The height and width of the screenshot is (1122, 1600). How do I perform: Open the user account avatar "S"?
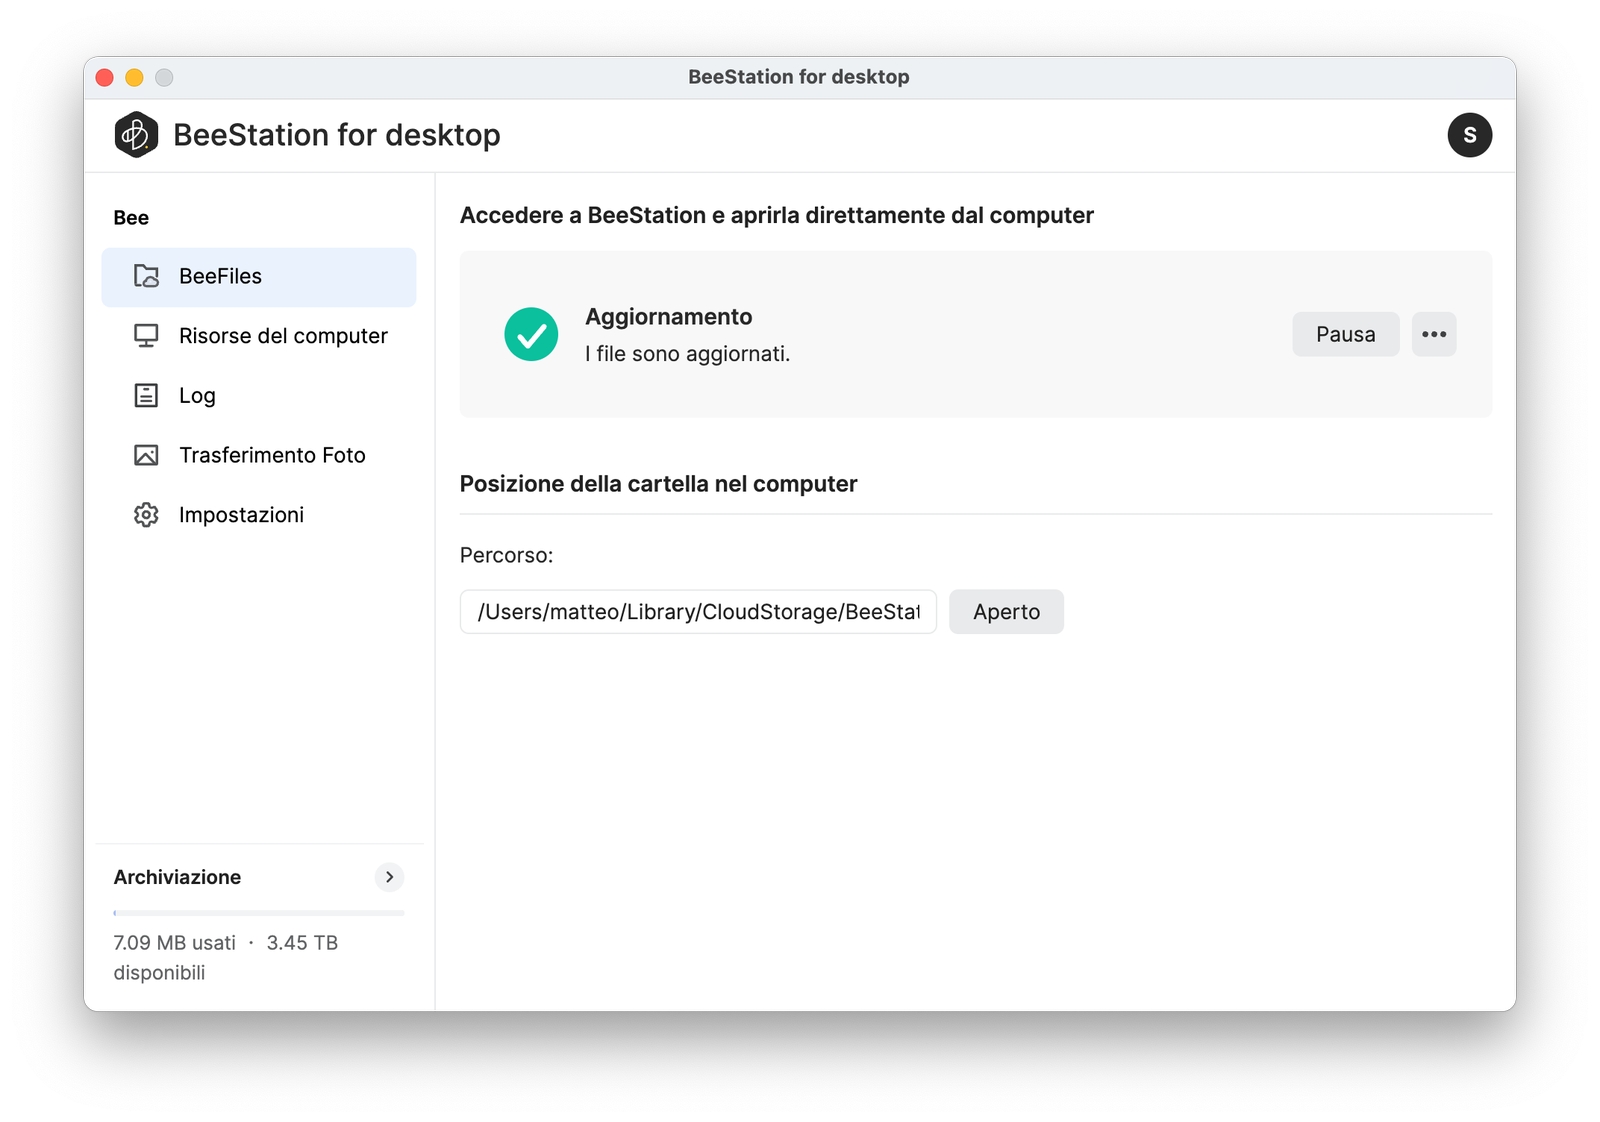pyautogui.click(x=1469, y=135)
